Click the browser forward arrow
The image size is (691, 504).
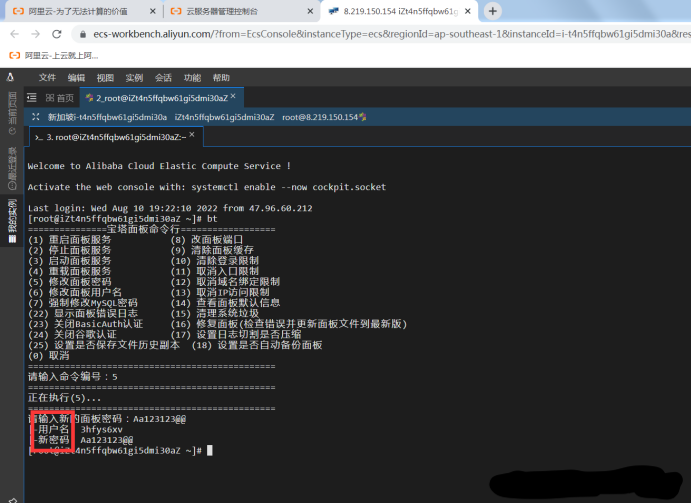click(36, 34)
